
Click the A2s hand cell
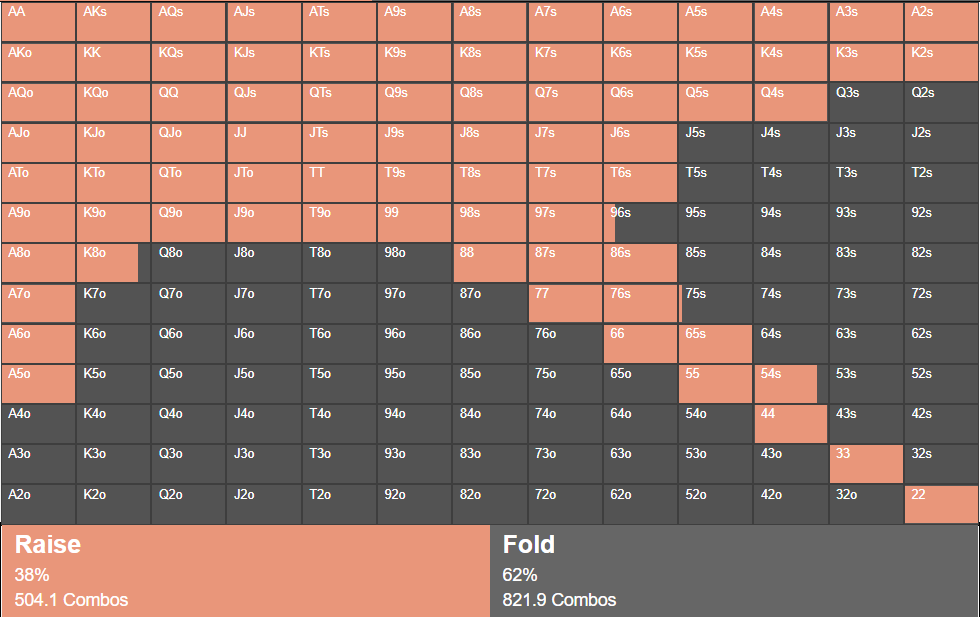point(941,21)
